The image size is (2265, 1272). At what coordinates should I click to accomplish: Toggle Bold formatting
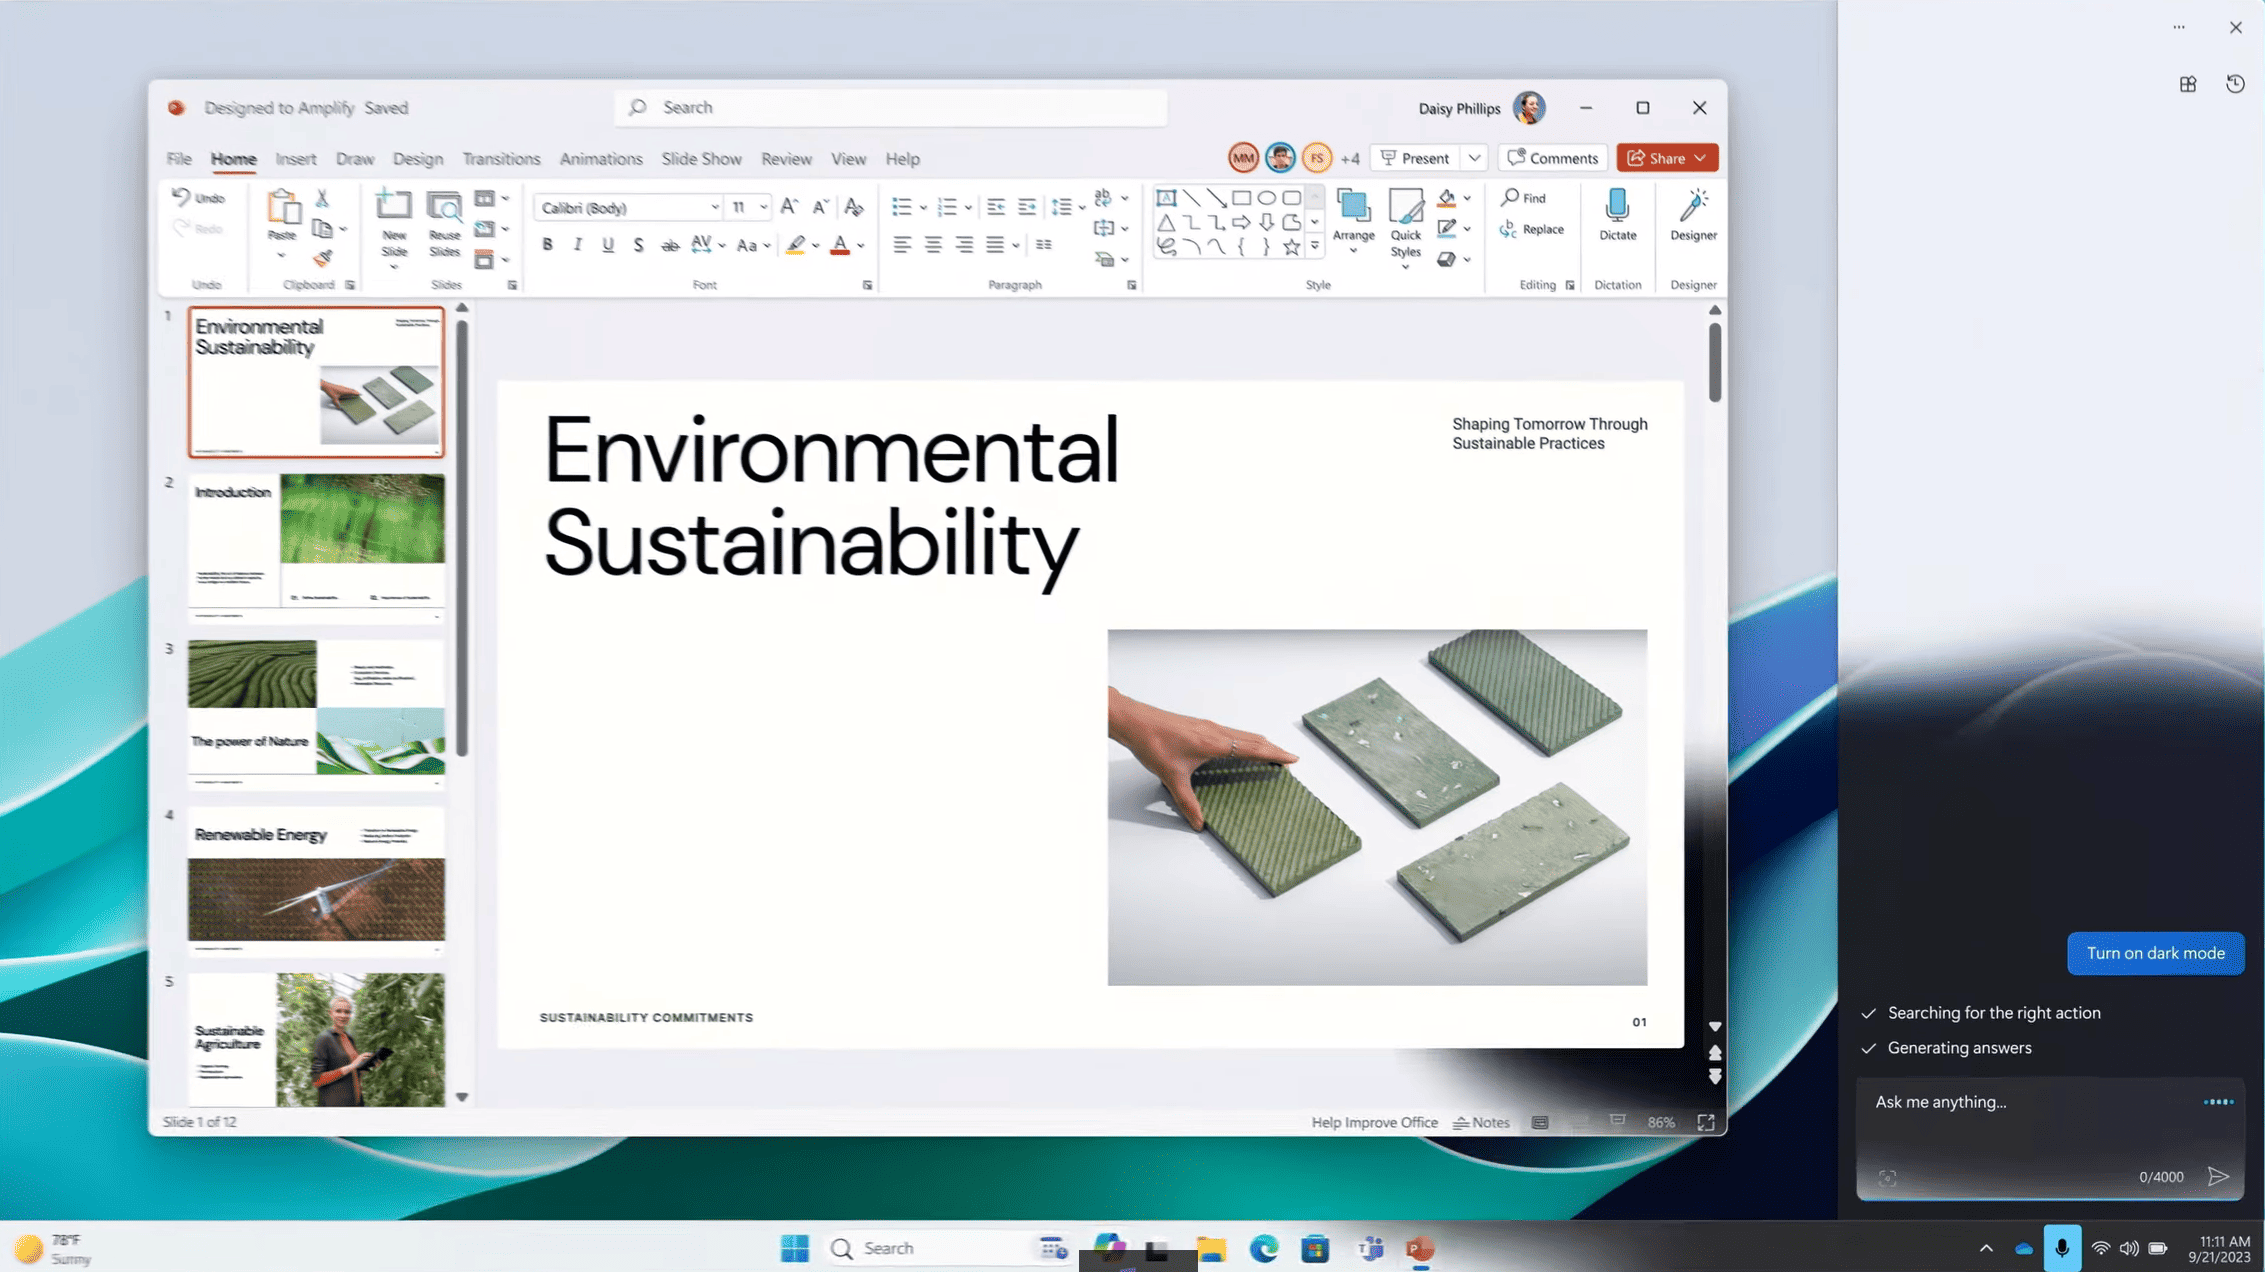547,245
